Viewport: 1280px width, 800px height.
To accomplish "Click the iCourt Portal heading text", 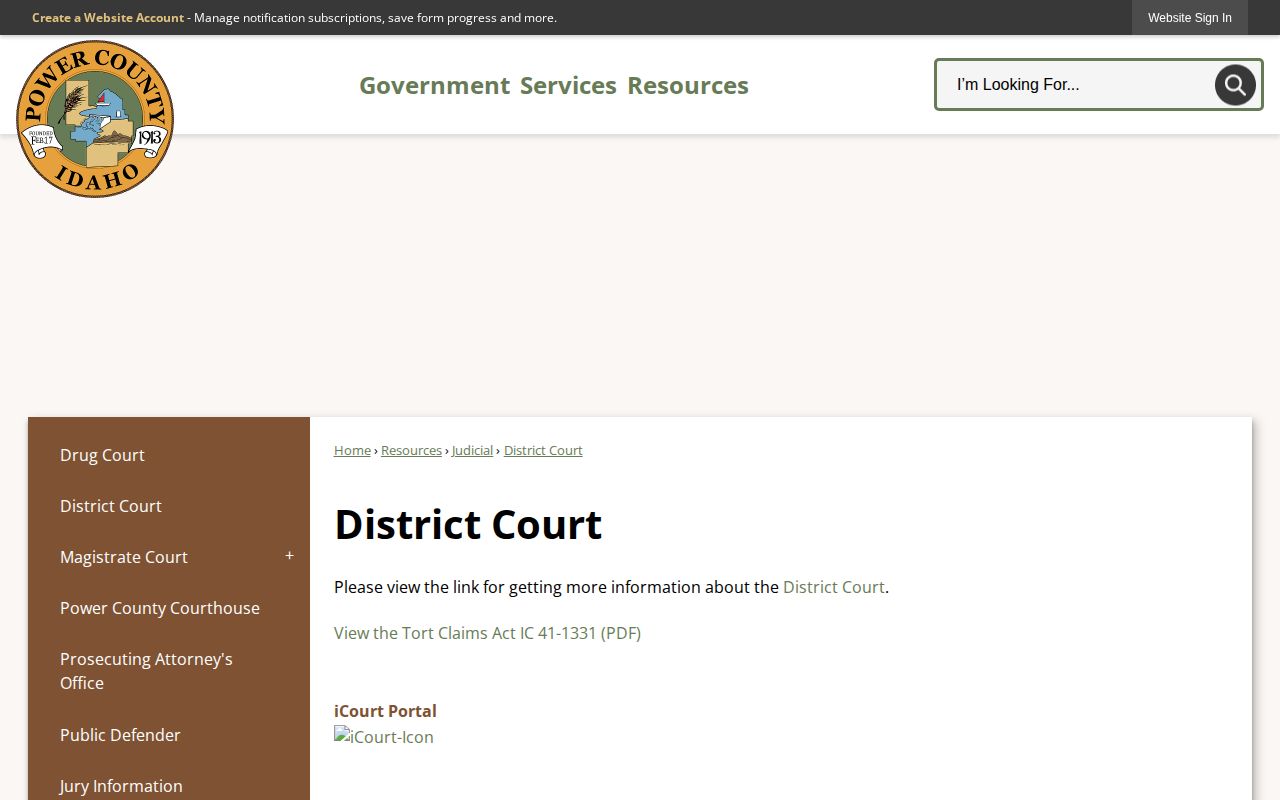I will click(x=385, y=711).
